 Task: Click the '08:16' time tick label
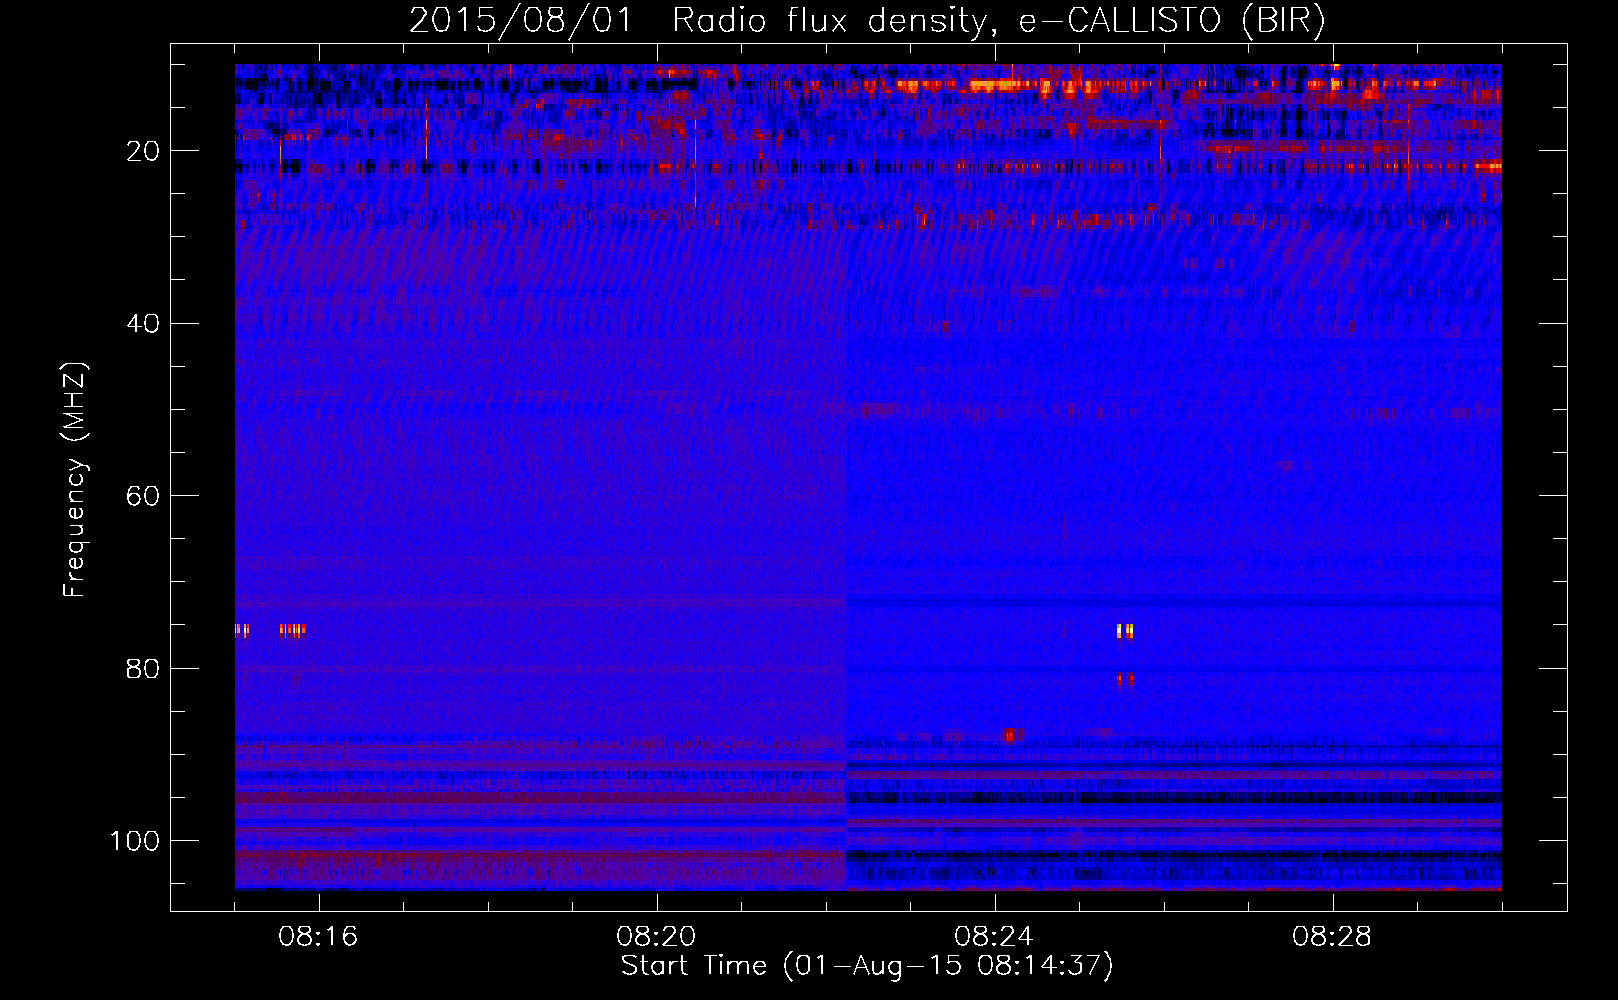coord(318,937)
